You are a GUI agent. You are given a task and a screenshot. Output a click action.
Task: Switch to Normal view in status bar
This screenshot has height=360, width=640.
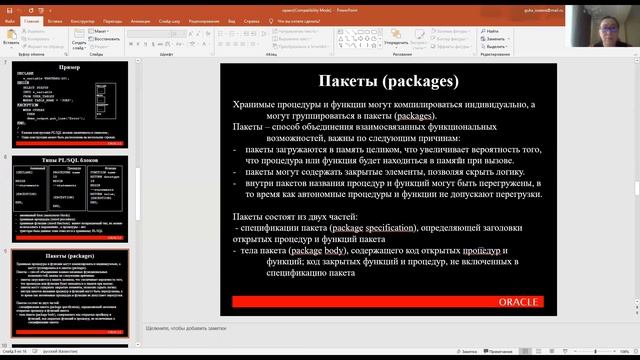coord(525,351)
